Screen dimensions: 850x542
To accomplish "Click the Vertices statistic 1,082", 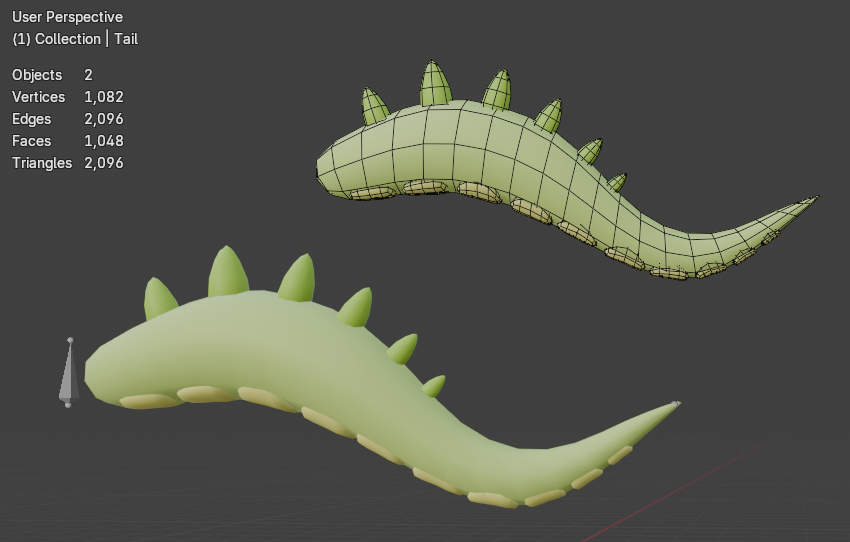I will [104, 97].
